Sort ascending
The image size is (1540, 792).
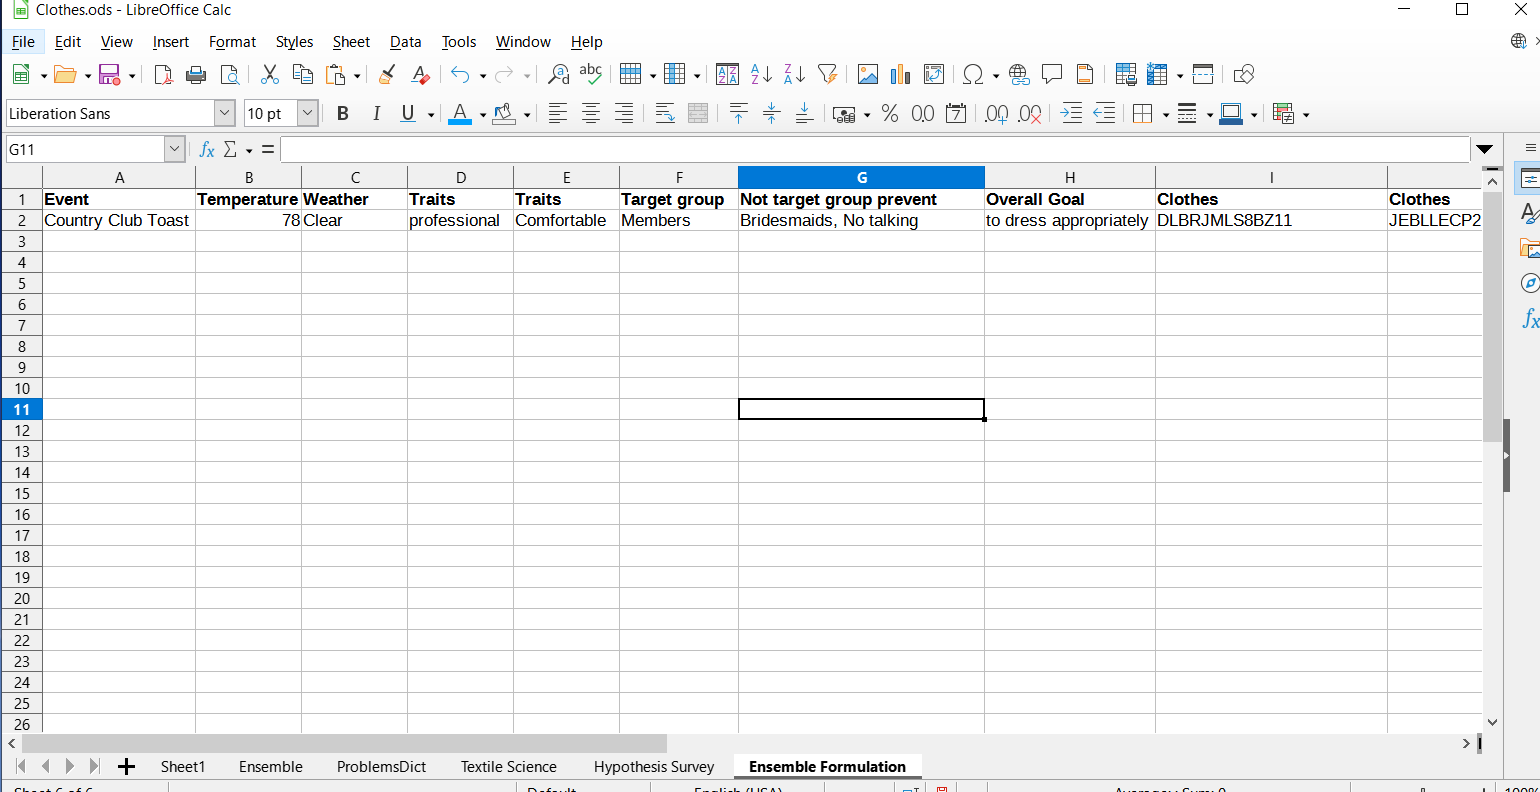(x=761, y=75)
